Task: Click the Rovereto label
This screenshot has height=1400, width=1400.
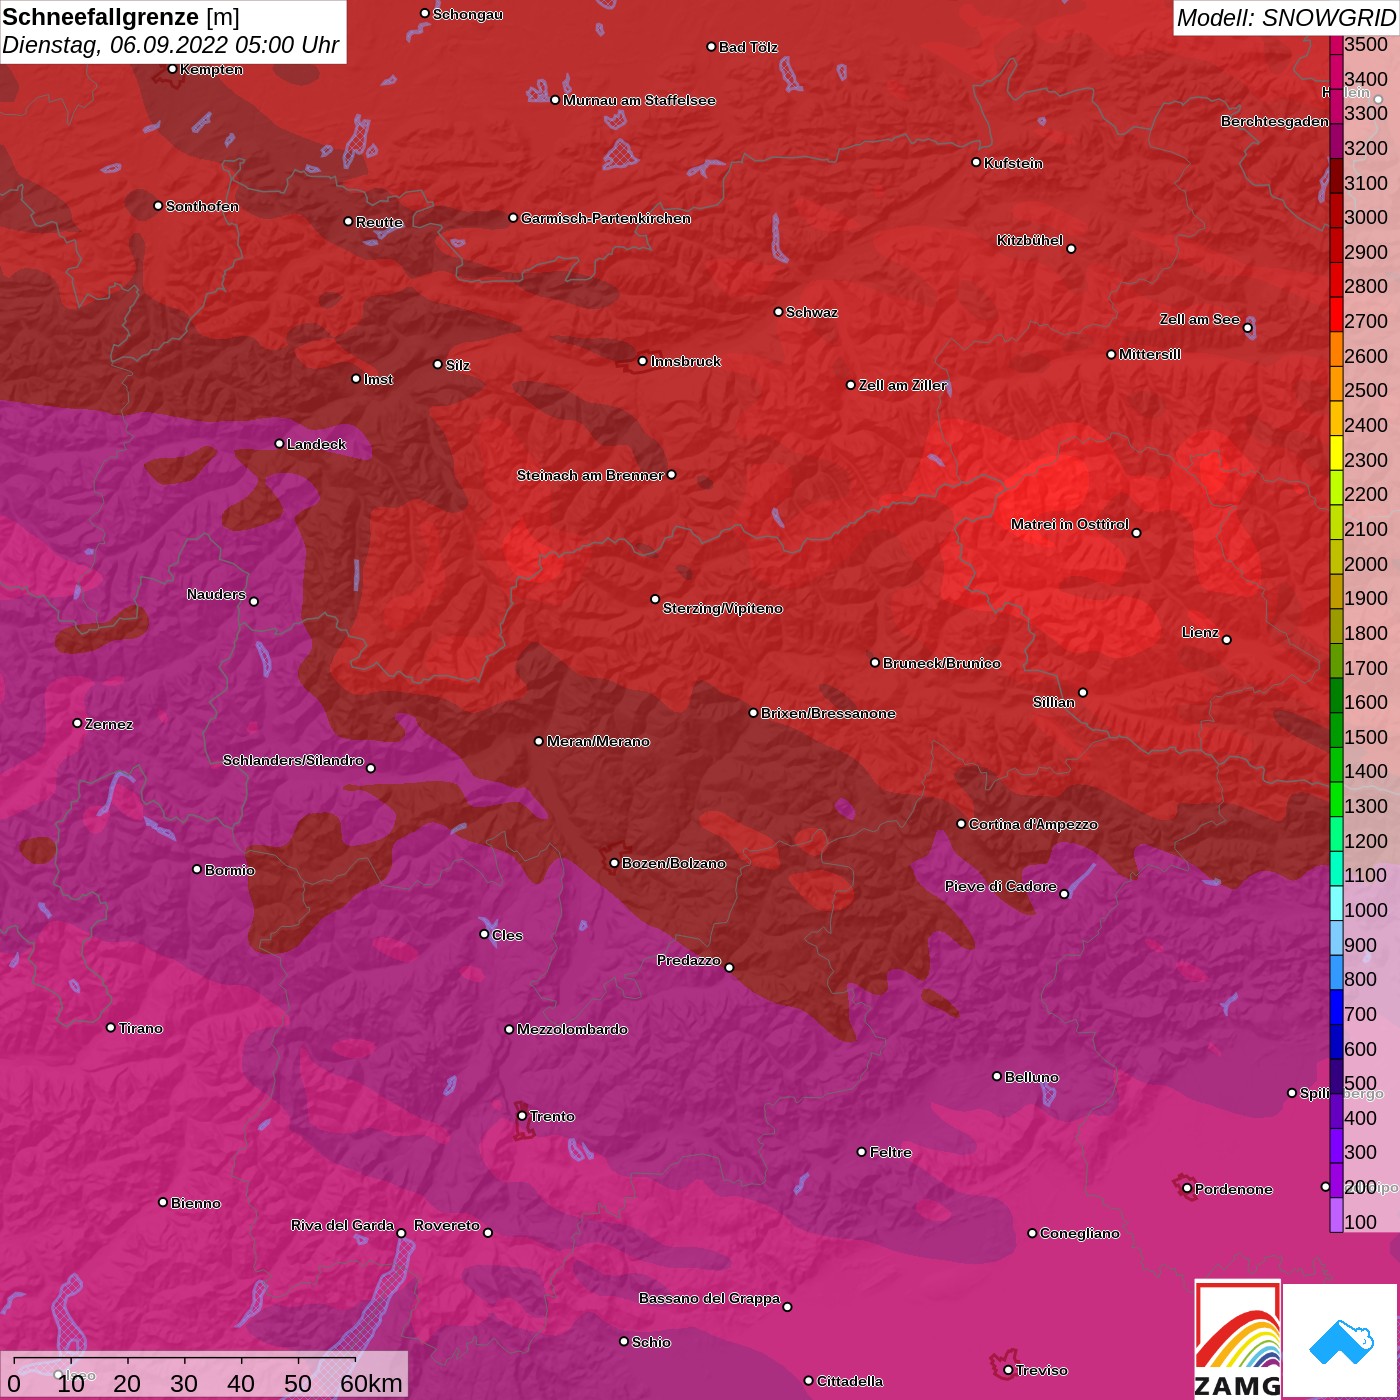Action: [x=447, y=1225]
